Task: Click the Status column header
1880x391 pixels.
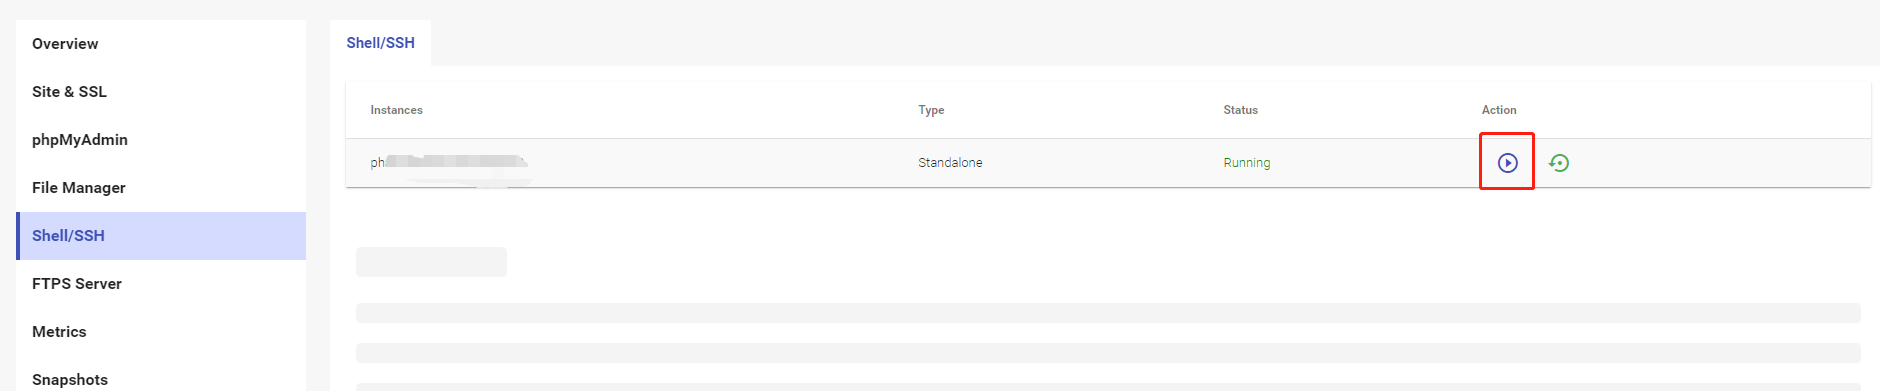Action: pyautogui.click(x=1240, y=110)
